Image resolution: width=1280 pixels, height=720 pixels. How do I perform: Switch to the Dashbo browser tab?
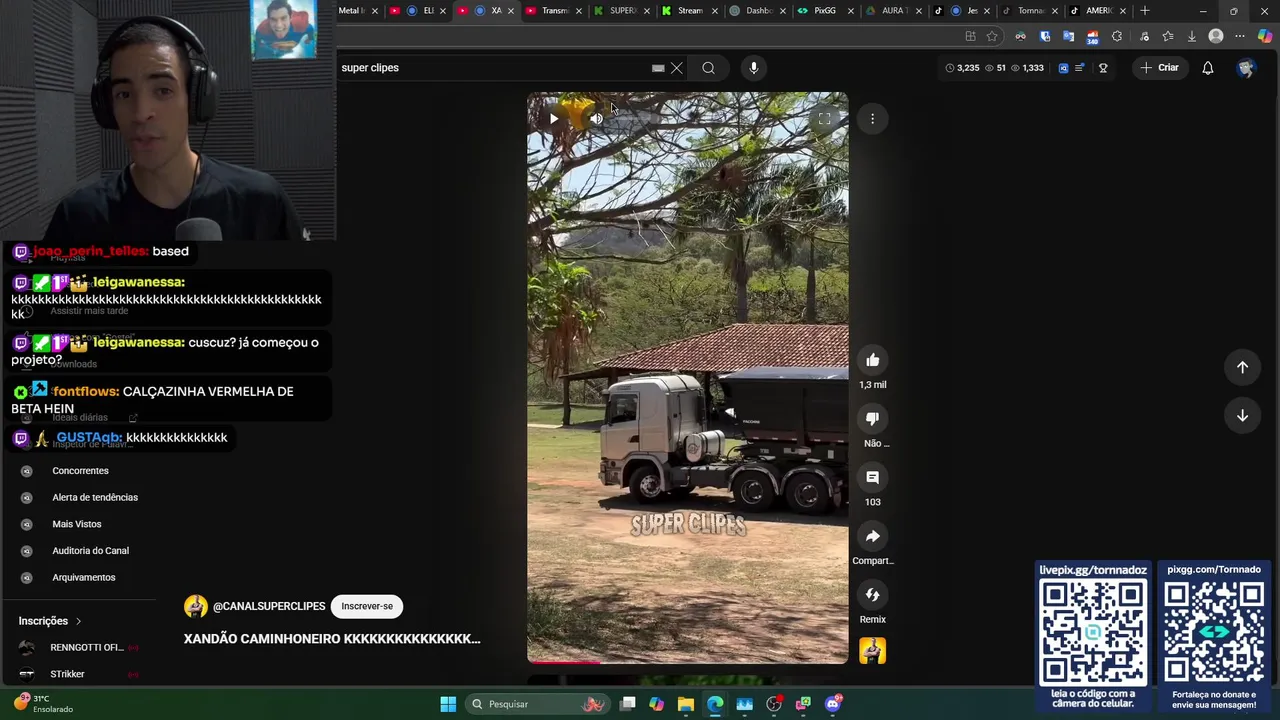758,11
